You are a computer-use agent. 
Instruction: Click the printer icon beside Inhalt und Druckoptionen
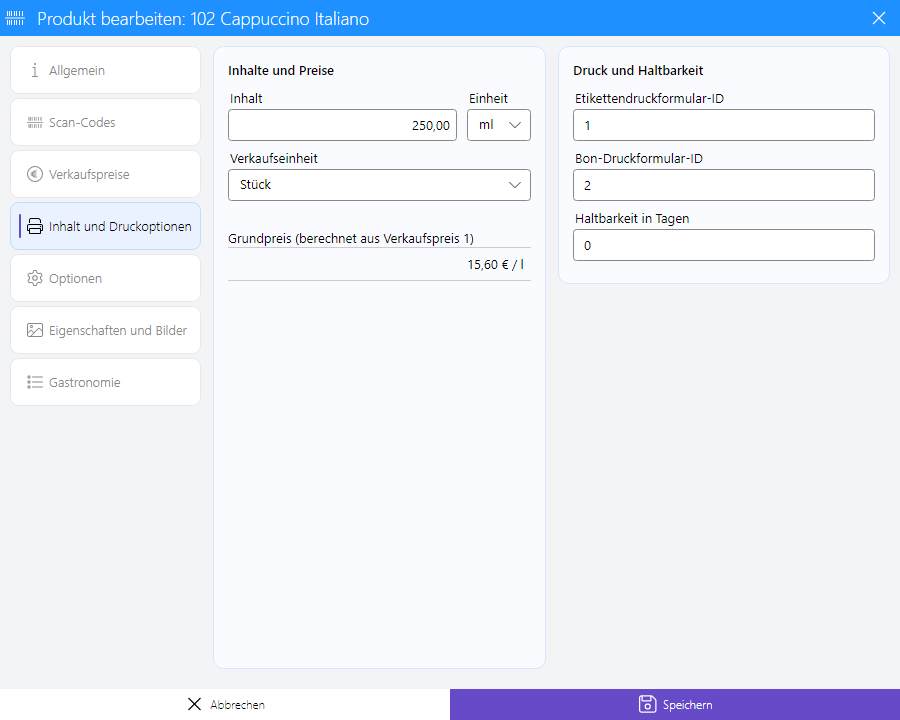[35, 226]
